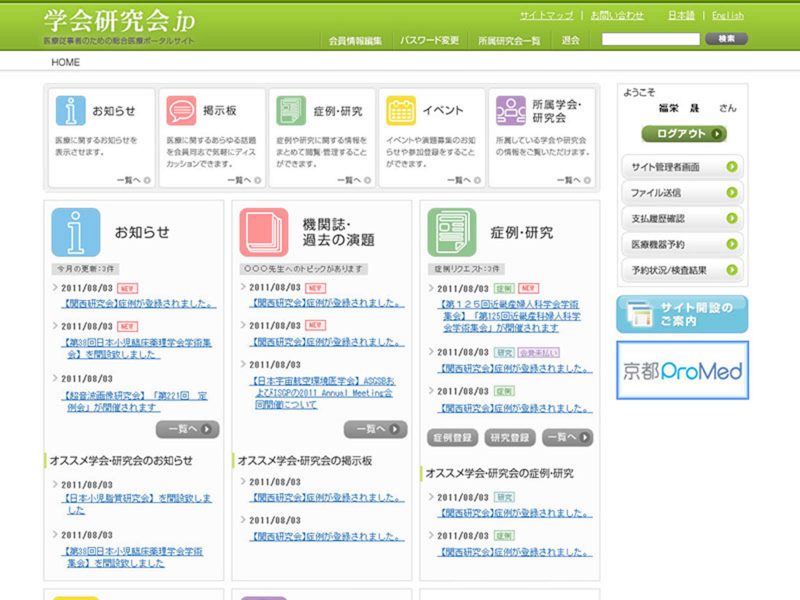
Task: Click the search input field in header
Action: tap(650, 39)
